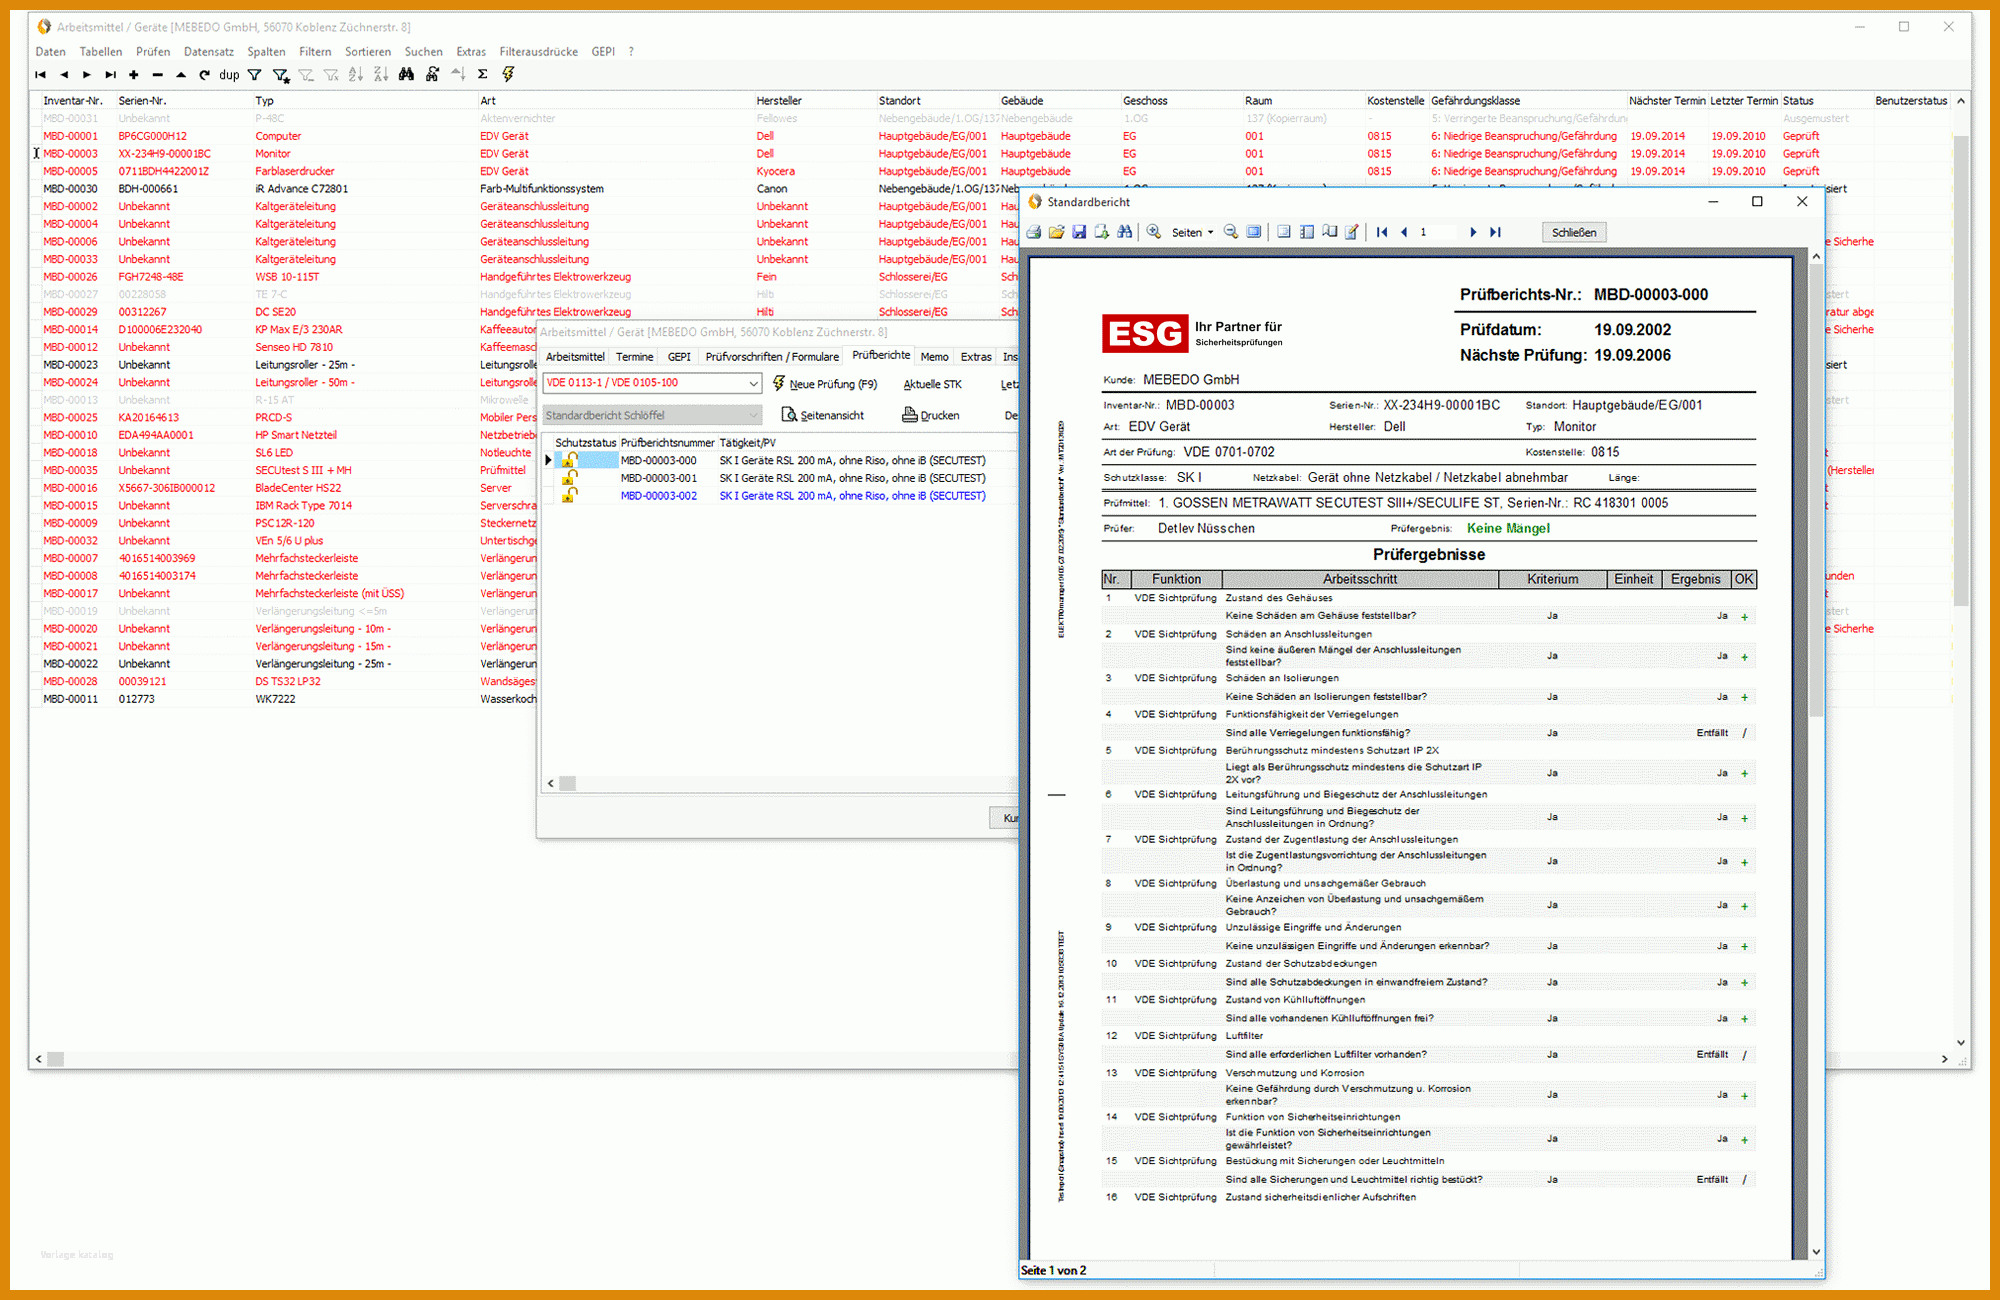2000x1300 pixels.
Task: Expand Standardbericht Schlöffel combo box
Action: [x=753, y=415]
